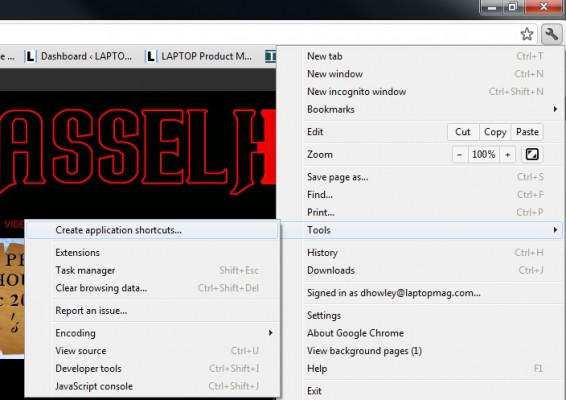Select Find... menu item
The height and width of the screenshot is (400, 566).
pos(419,195)
